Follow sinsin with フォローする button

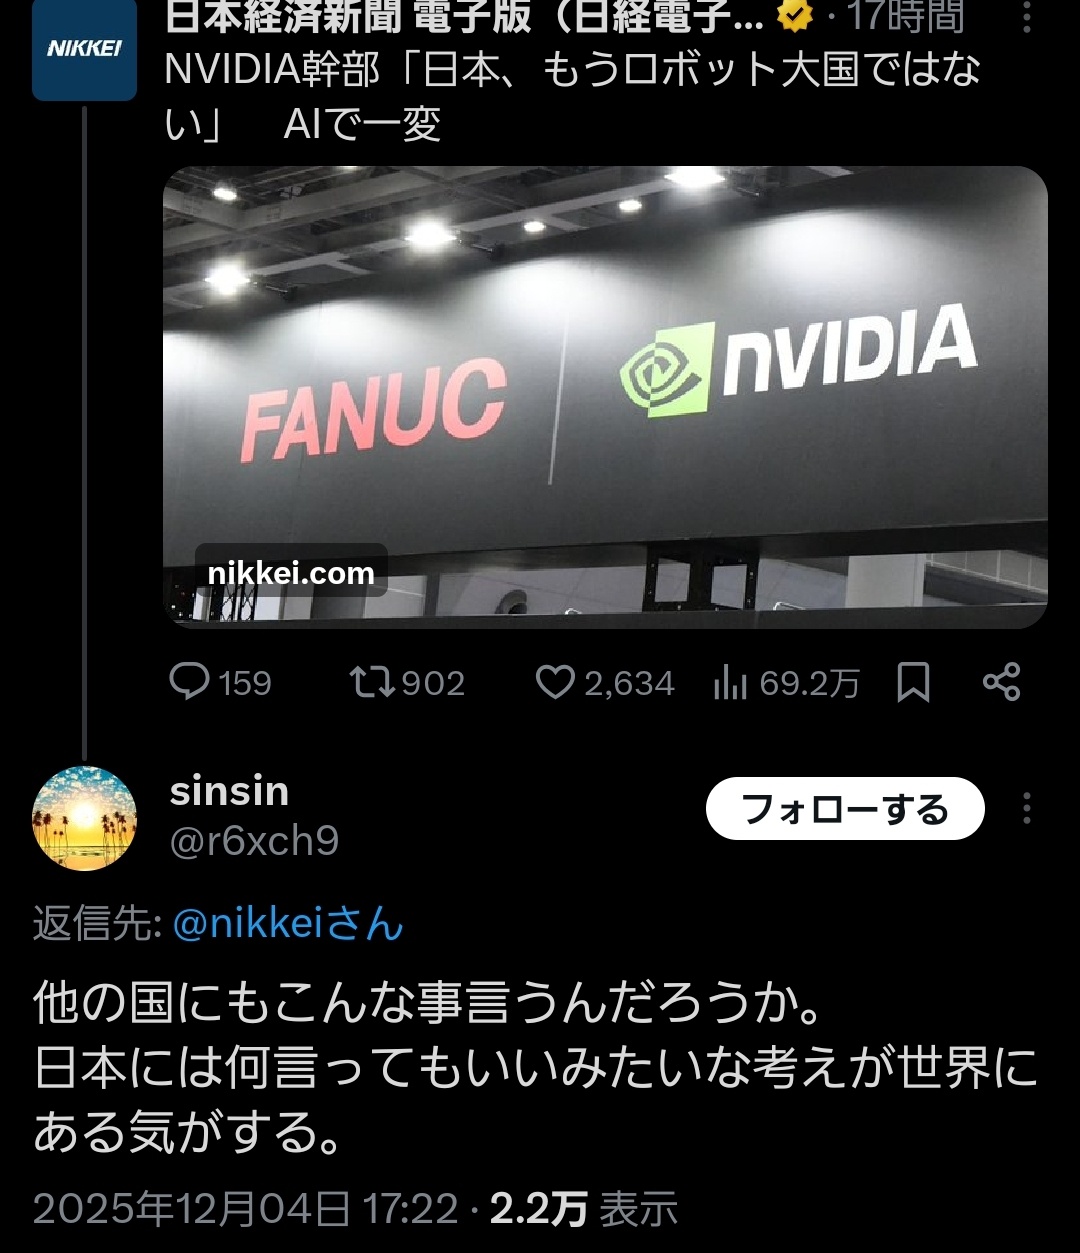click(845, 808)
